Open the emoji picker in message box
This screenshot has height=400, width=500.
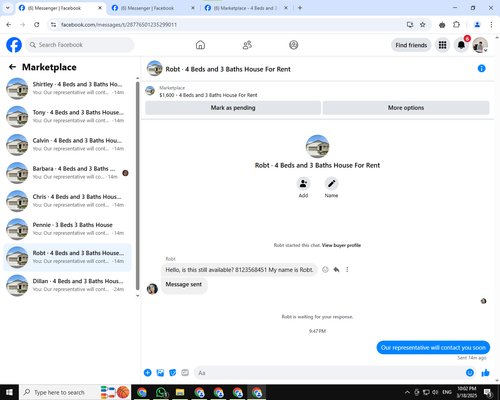(470, 373)
